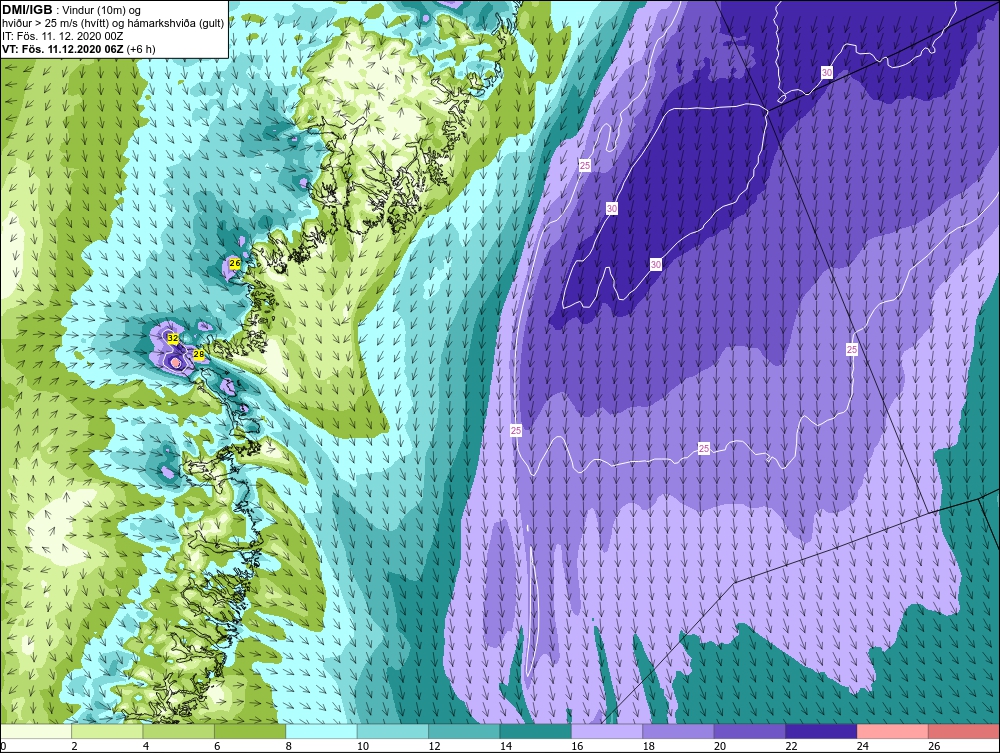Click the legend scale value 0

coord(3,746)
